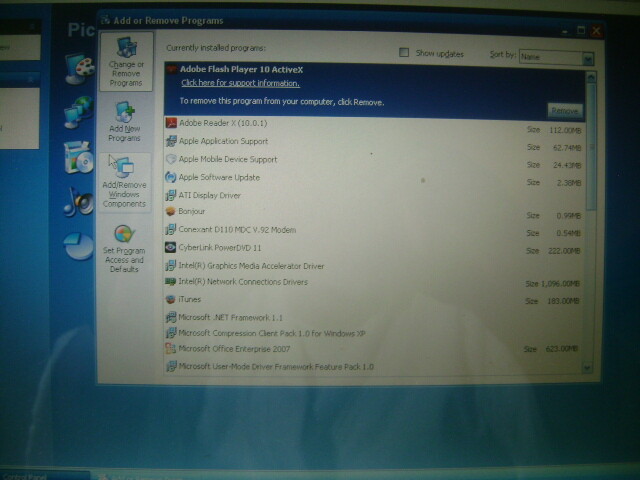Image resolution: width=640 pixels, height=480 pixels.
Task: Click the Apple Application Support icon
Action: pyautogui.click(x=171, y=141)
